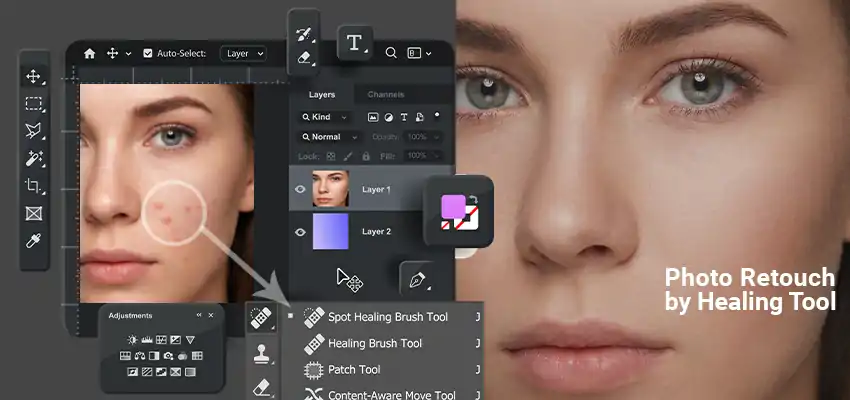Add a Channel Mixer adjustment

click(x=183, y=356)
